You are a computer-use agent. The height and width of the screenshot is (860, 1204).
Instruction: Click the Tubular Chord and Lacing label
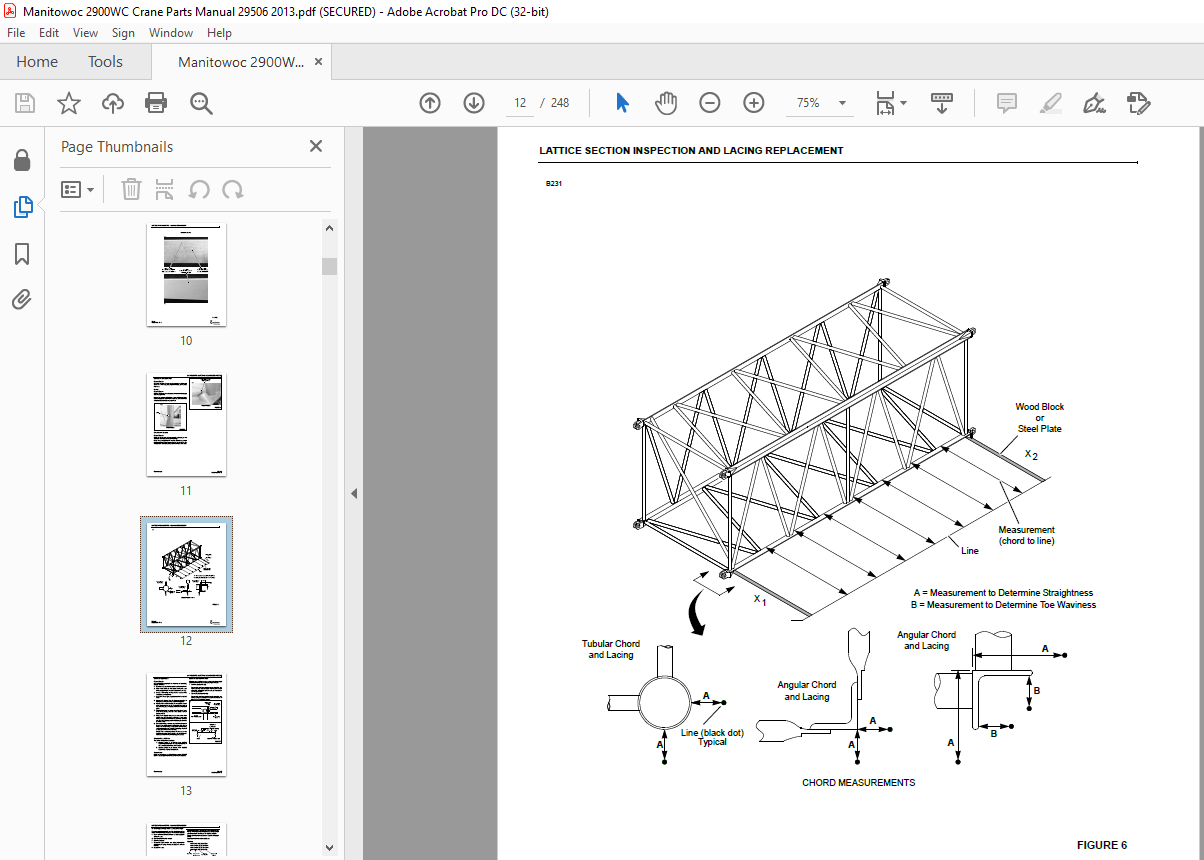611,649
